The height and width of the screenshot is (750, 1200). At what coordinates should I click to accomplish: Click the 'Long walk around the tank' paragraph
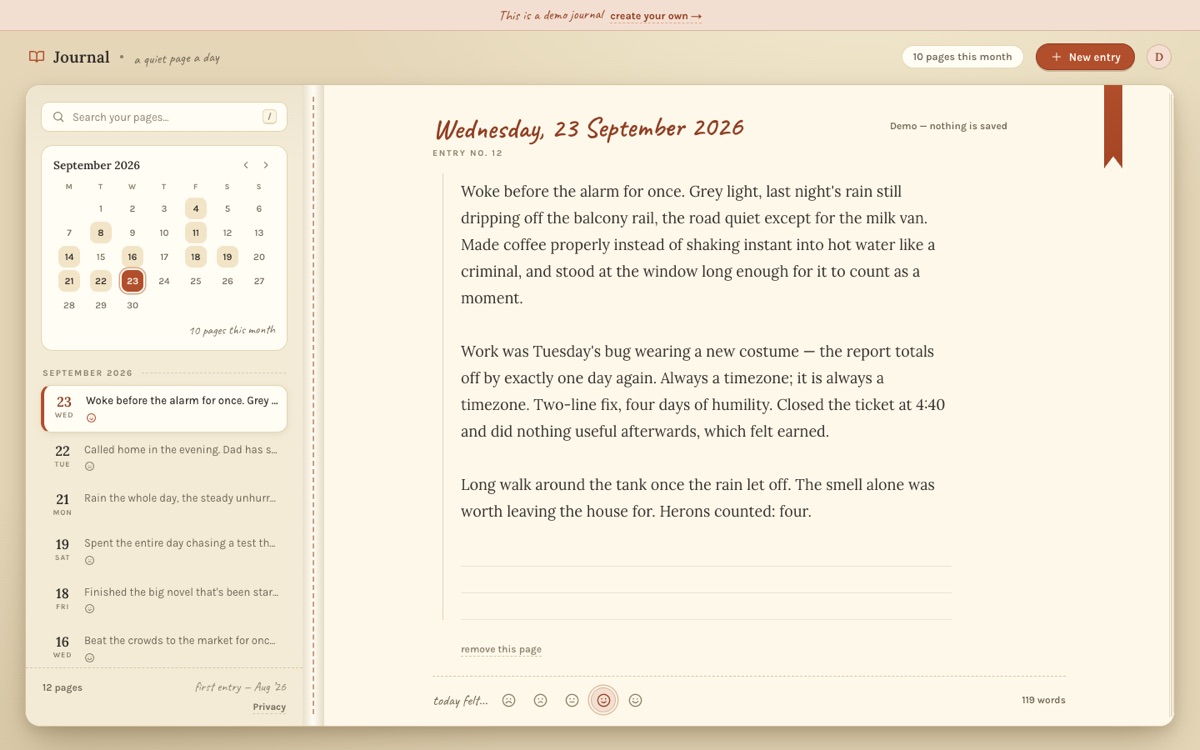coord(698,498)
